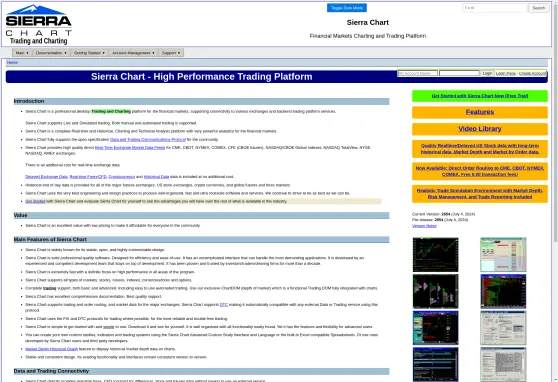Click Sierra Chart - High Performance Trading Platform title

point(201,77)
